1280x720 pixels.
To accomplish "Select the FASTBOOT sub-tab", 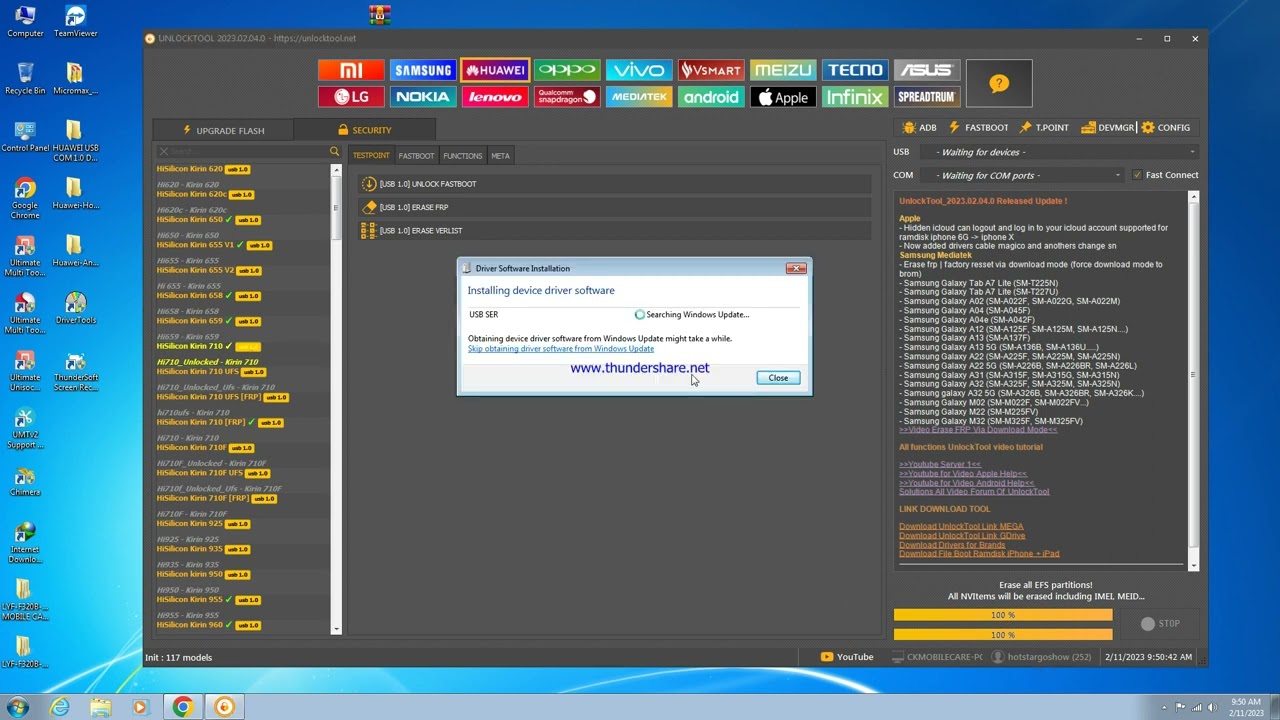I will coord(416,156).
